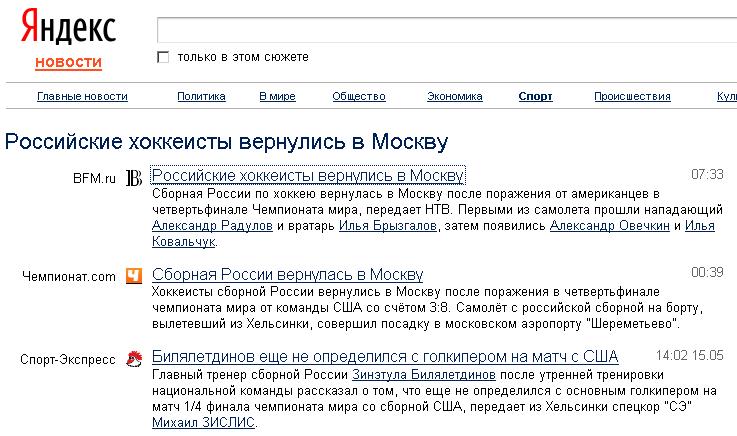The image size is (737, 436).
Task: Select the Общество tab
Action: pos(358,97)
